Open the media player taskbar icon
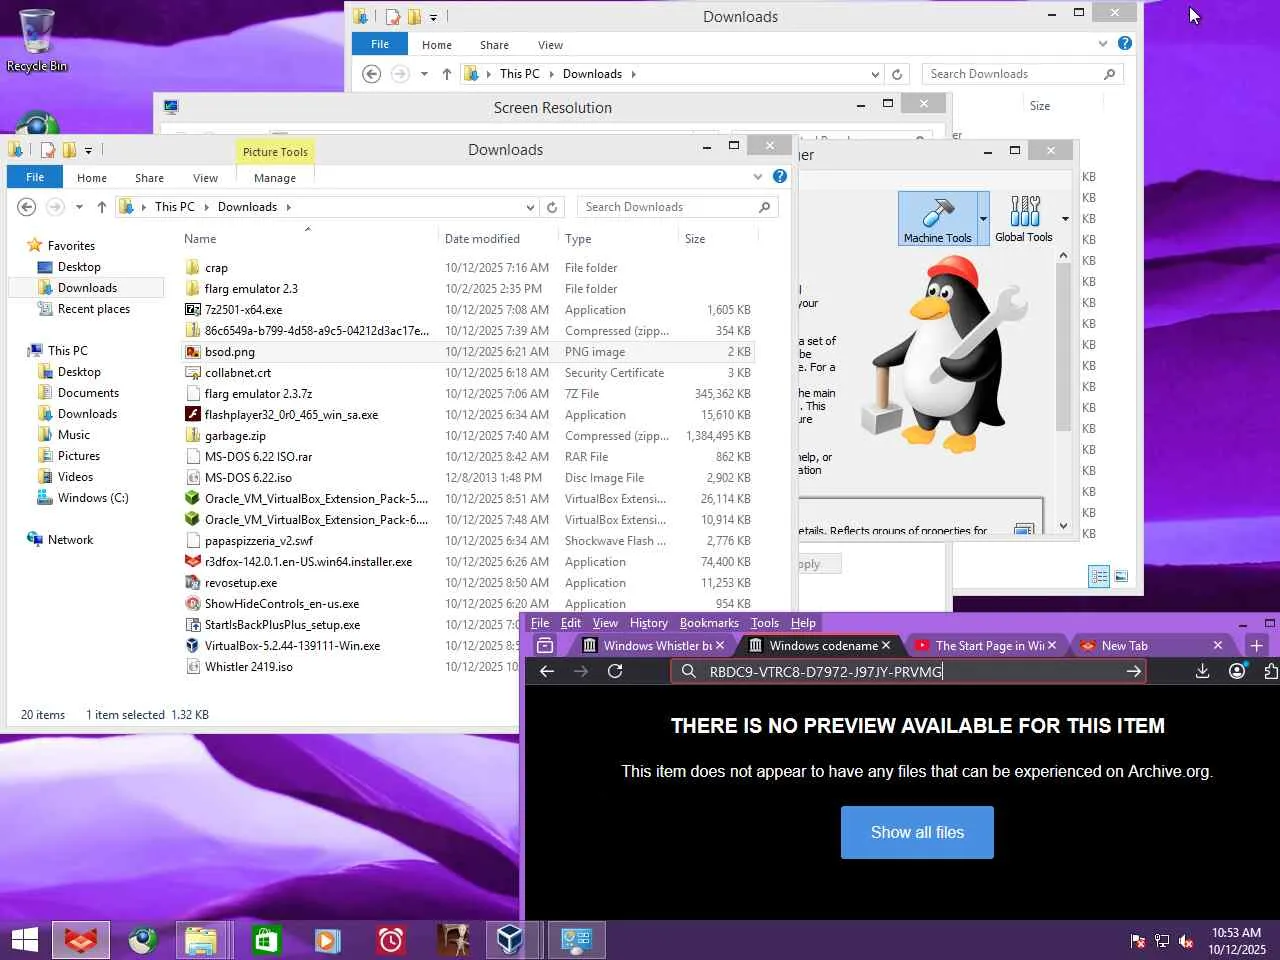Screen dimensions: 1280x960 point(327,940)
